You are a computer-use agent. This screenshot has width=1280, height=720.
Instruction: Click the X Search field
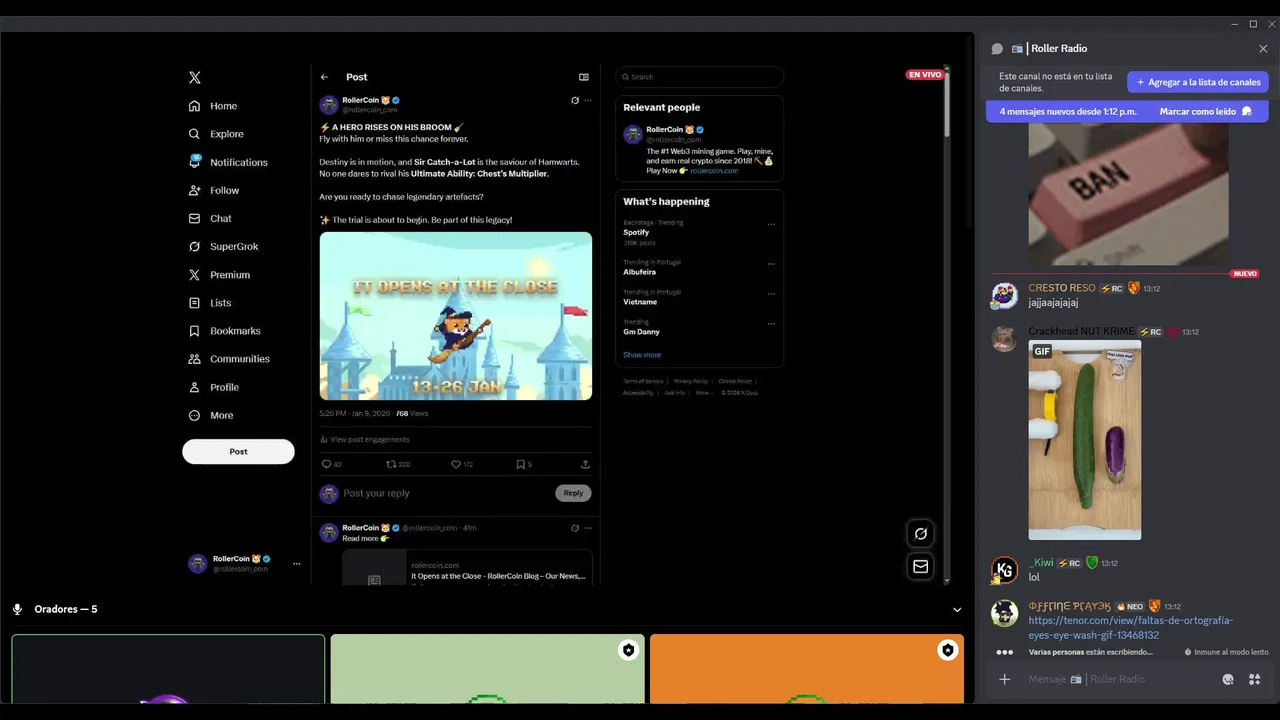pyautogui.click(x=699, y=77)
